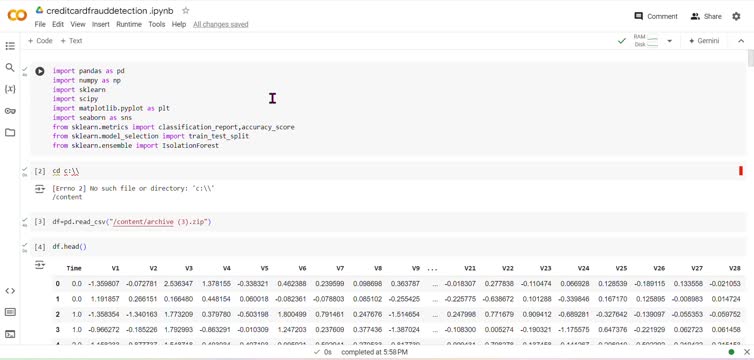Click the Share button
The width and height of the screenshot is (754, 360).
click(706, 16)
